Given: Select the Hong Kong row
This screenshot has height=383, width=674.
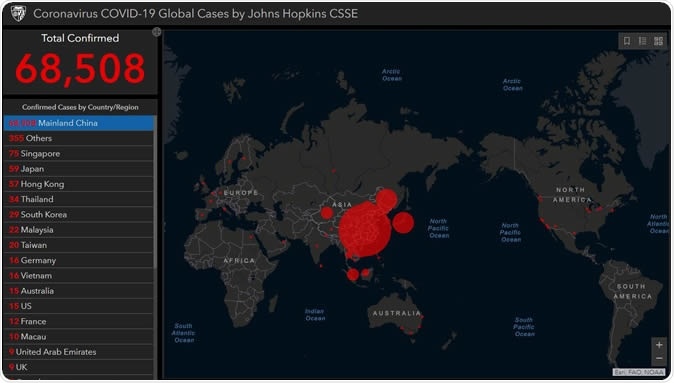Looking at the screenshot, I should pyautogui.click(x=79, y=184).
